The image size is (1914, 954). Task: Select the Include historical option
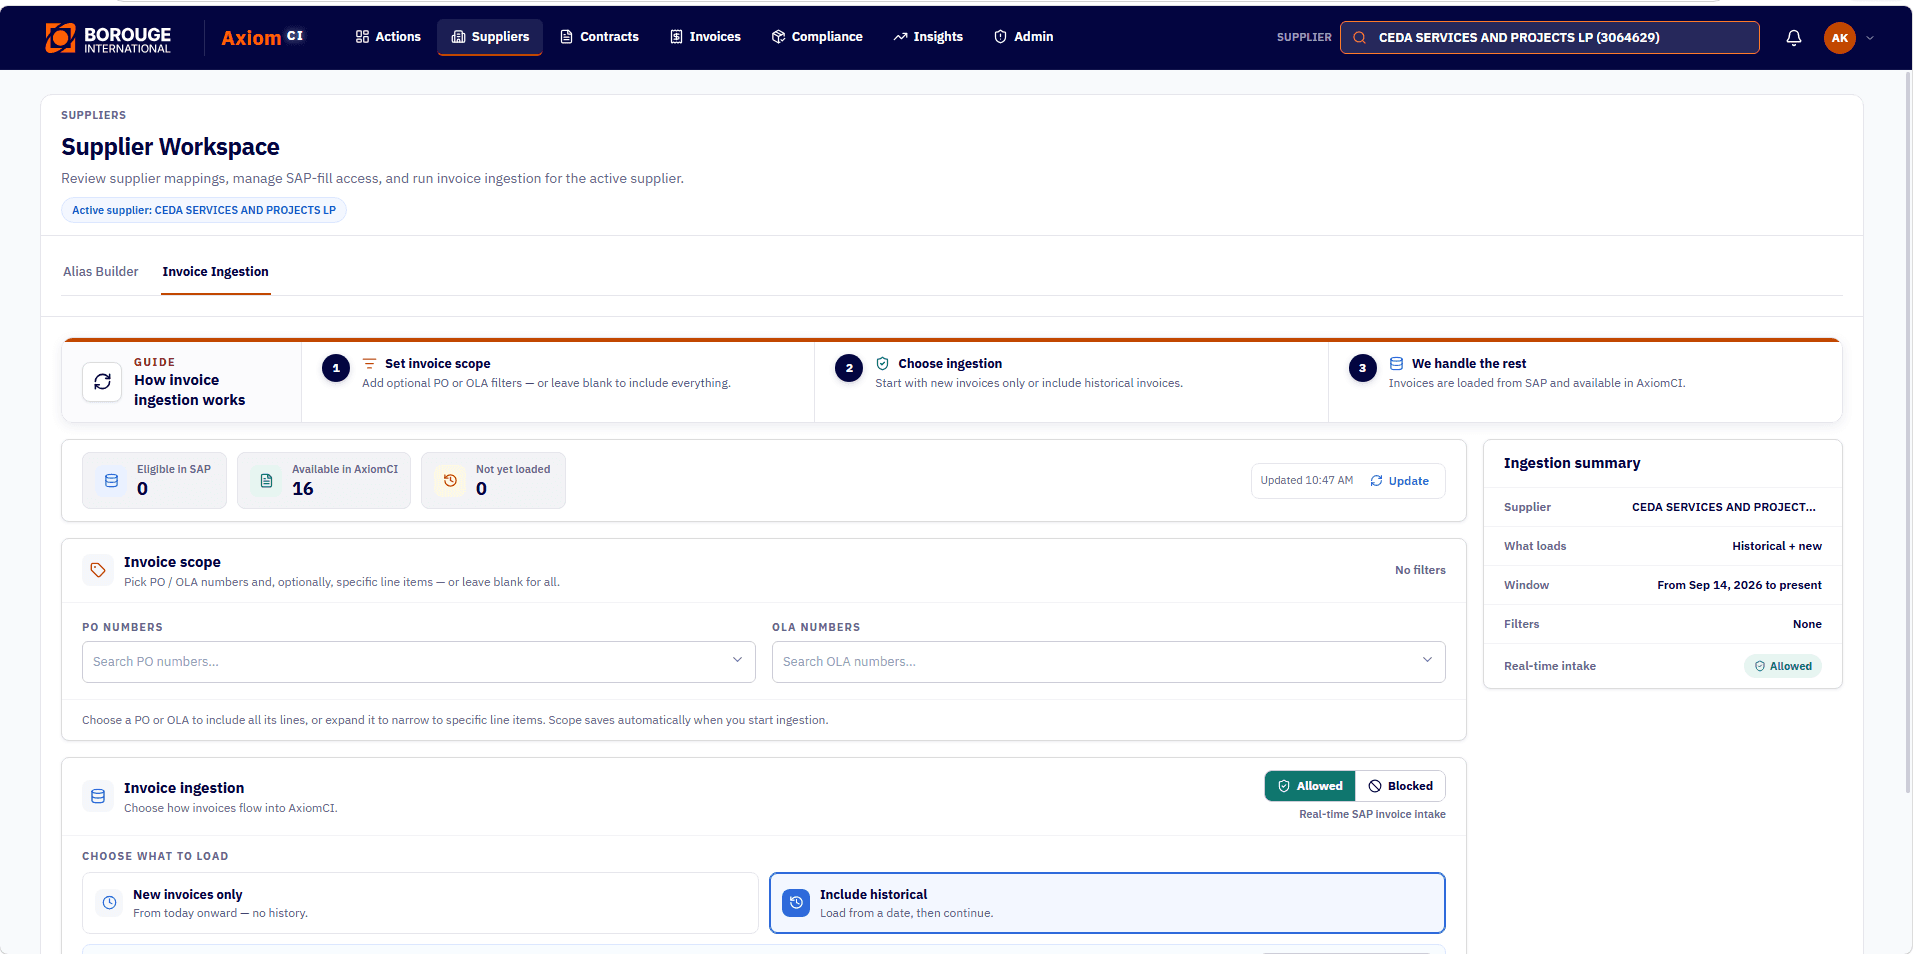click(1107, 903)
